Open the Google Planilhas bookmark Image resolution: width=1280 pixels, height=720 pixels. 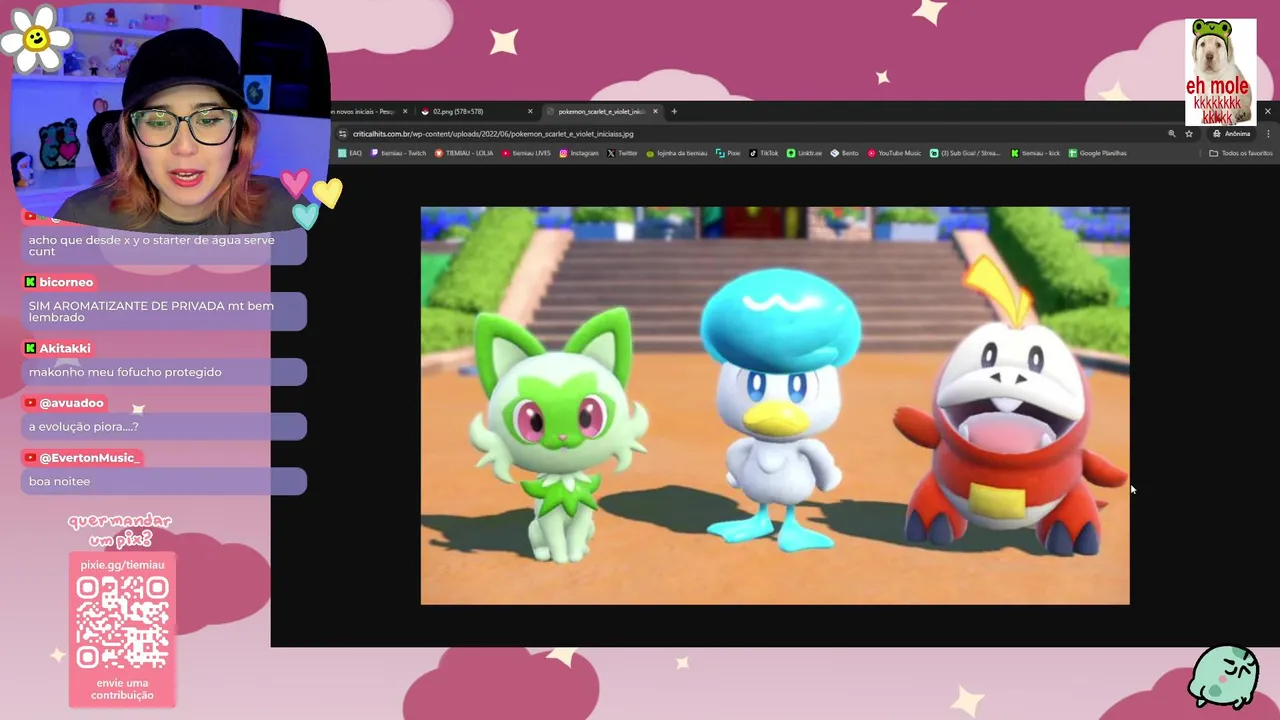1098,153
